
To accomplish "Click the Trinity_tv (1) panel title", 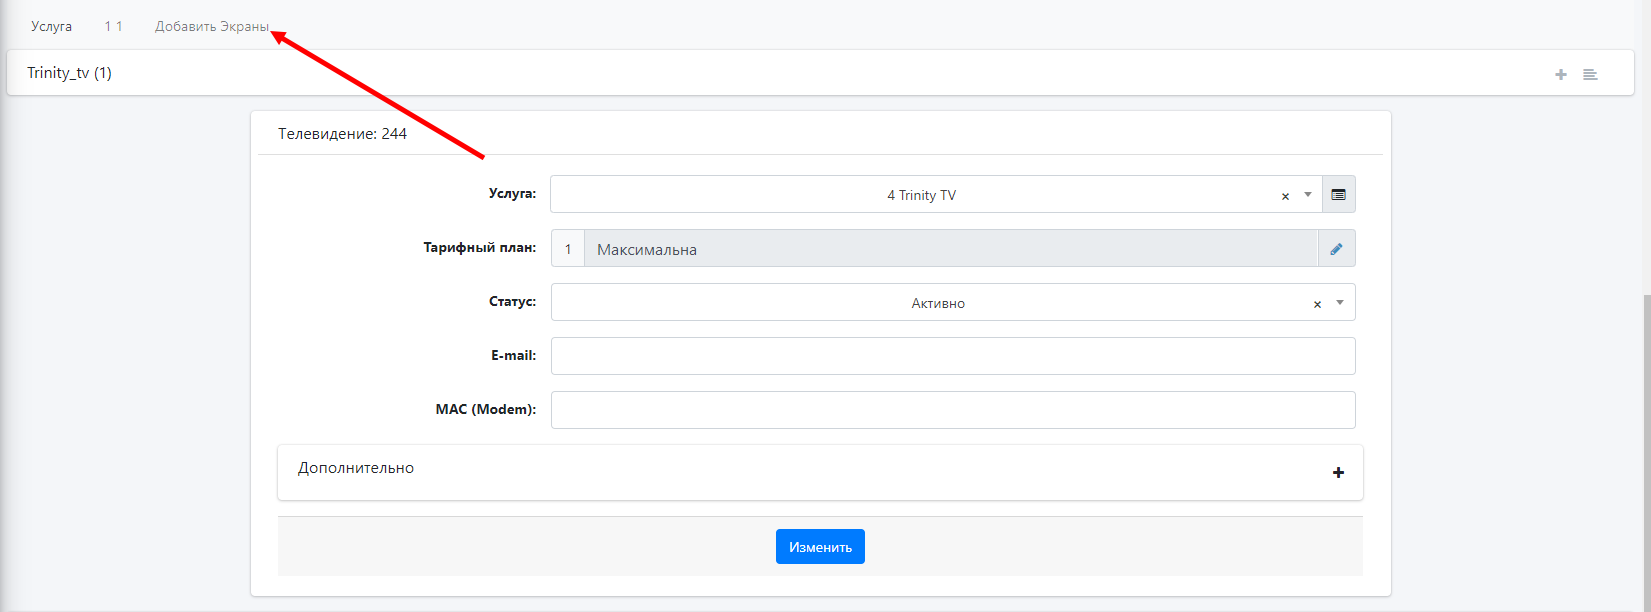I will (69, 73).
